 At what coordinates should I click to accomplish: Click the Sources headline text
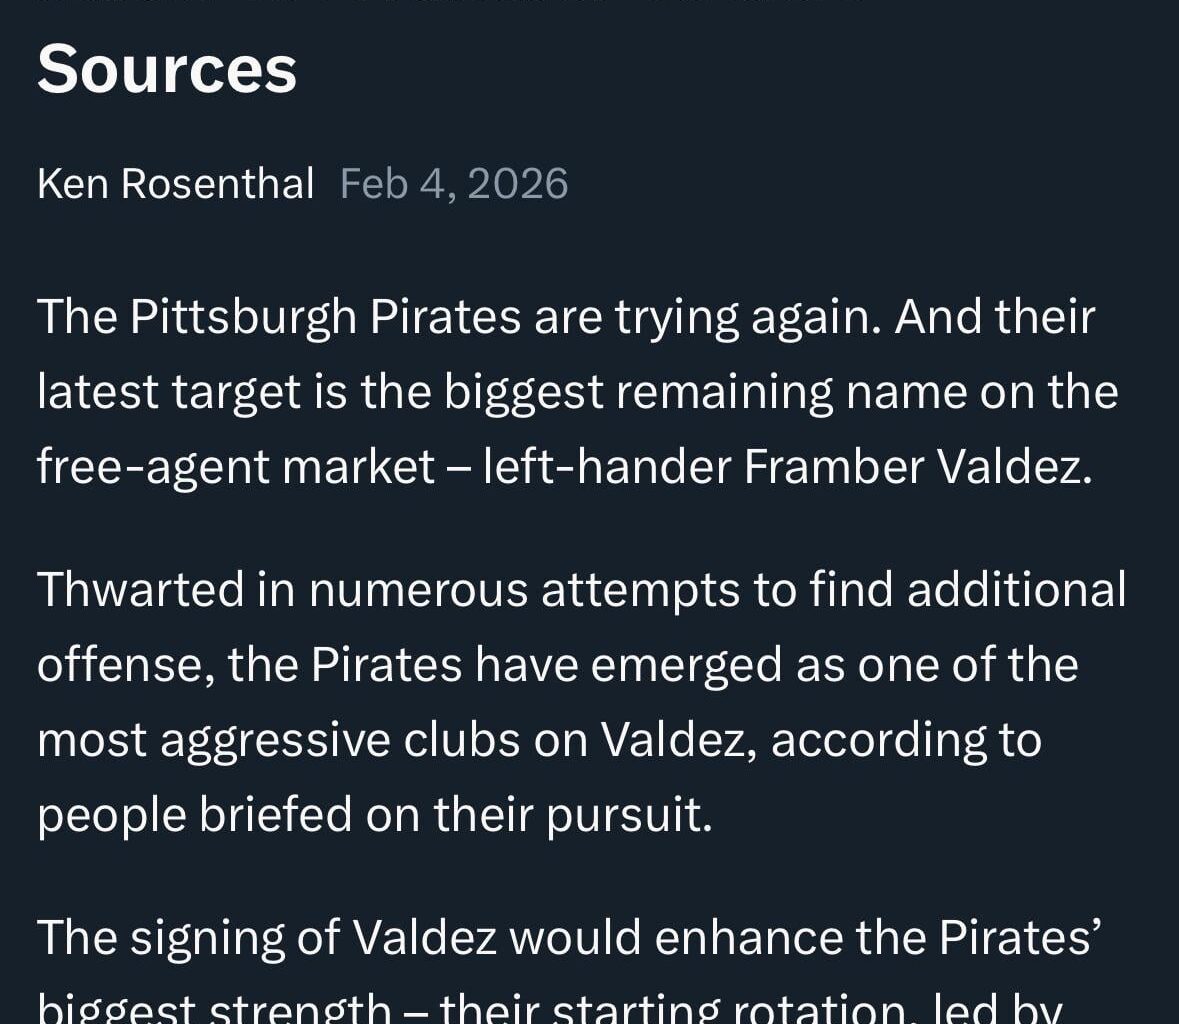point(167,69)
